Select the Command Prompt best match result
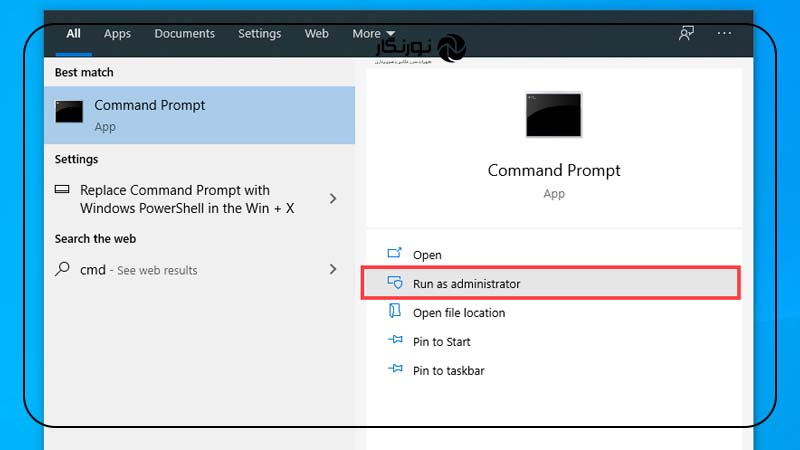This screenshot has width=800, height=450. (x=199, y=115)
